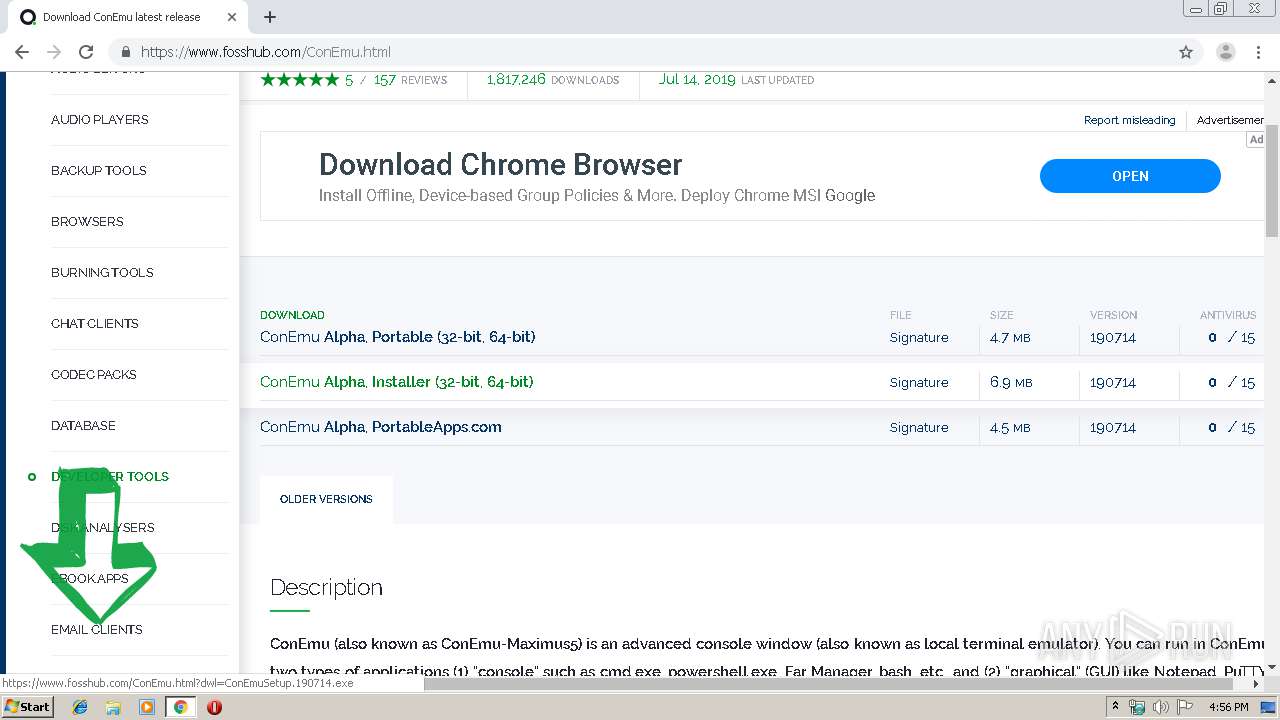Click the five-star rating

(x=300, y=80)
